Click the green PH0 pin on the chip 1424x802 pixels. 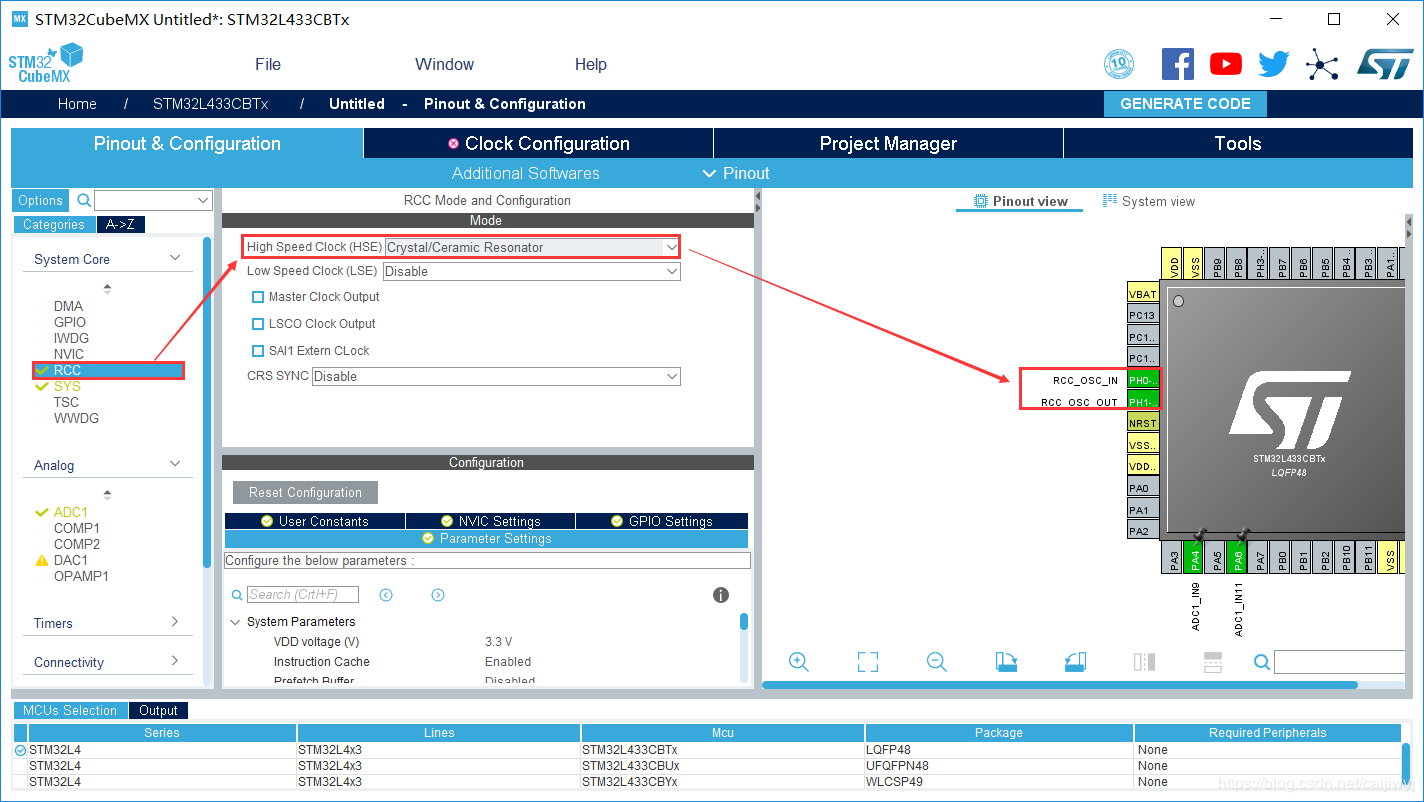pyautogui.click(x=1143, y=380)
